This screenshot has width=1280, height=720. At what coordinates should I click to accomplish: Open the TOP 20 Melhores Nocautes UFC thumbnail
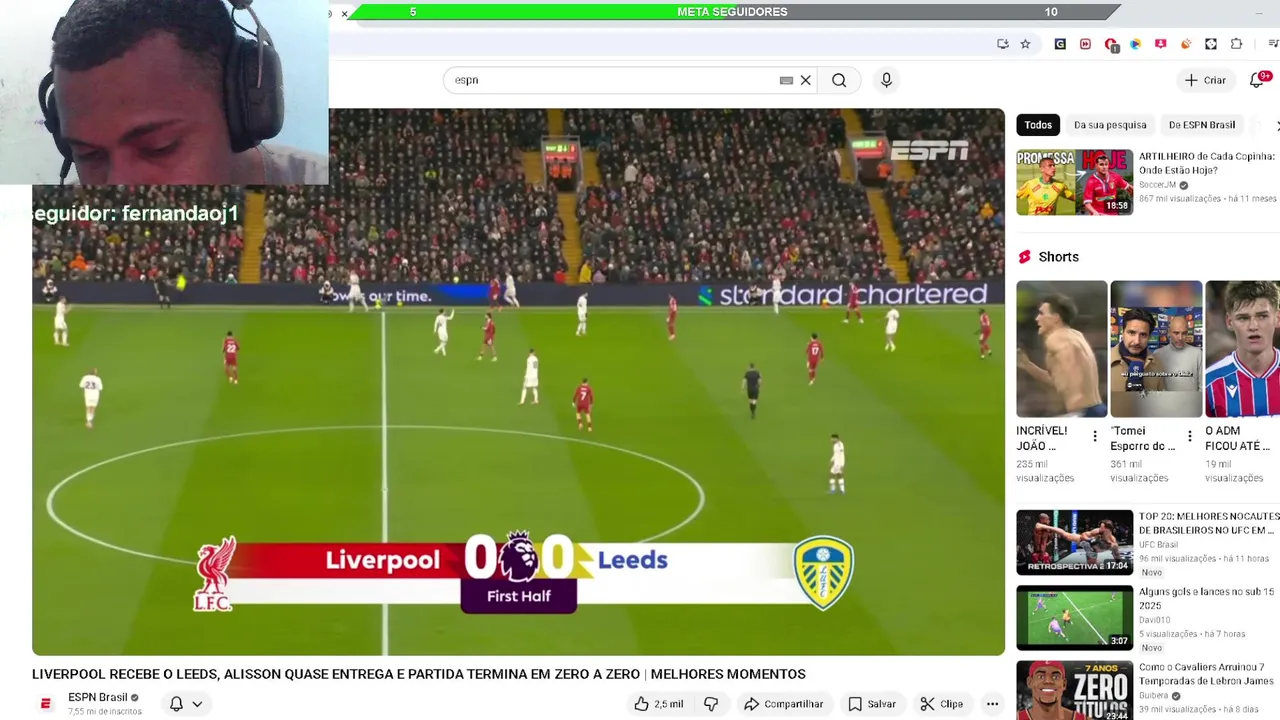point(1075,543)
